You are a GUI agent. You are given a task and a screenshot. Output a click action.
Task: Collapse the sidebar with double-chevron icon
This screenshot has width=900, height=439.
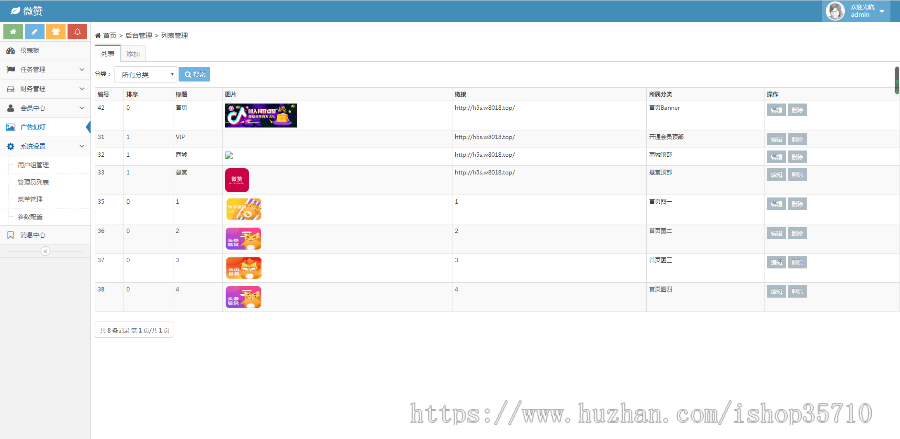coord(45,251)
